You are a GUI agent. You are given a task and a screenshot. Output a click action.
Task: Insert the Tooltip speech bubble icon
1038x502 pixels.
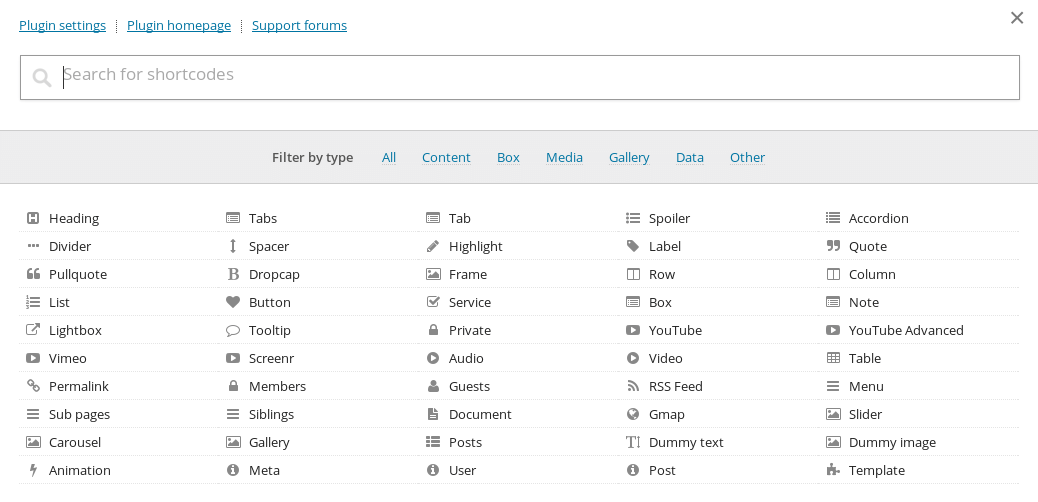pos(232,330)
